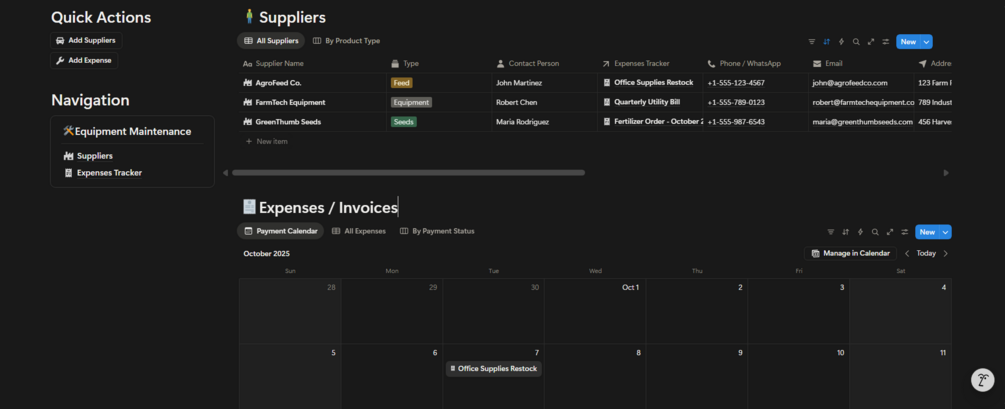1005x409 pixels.
Task: Expand the New dropdown arrow in Suppliers
Action: click(927, 42)
